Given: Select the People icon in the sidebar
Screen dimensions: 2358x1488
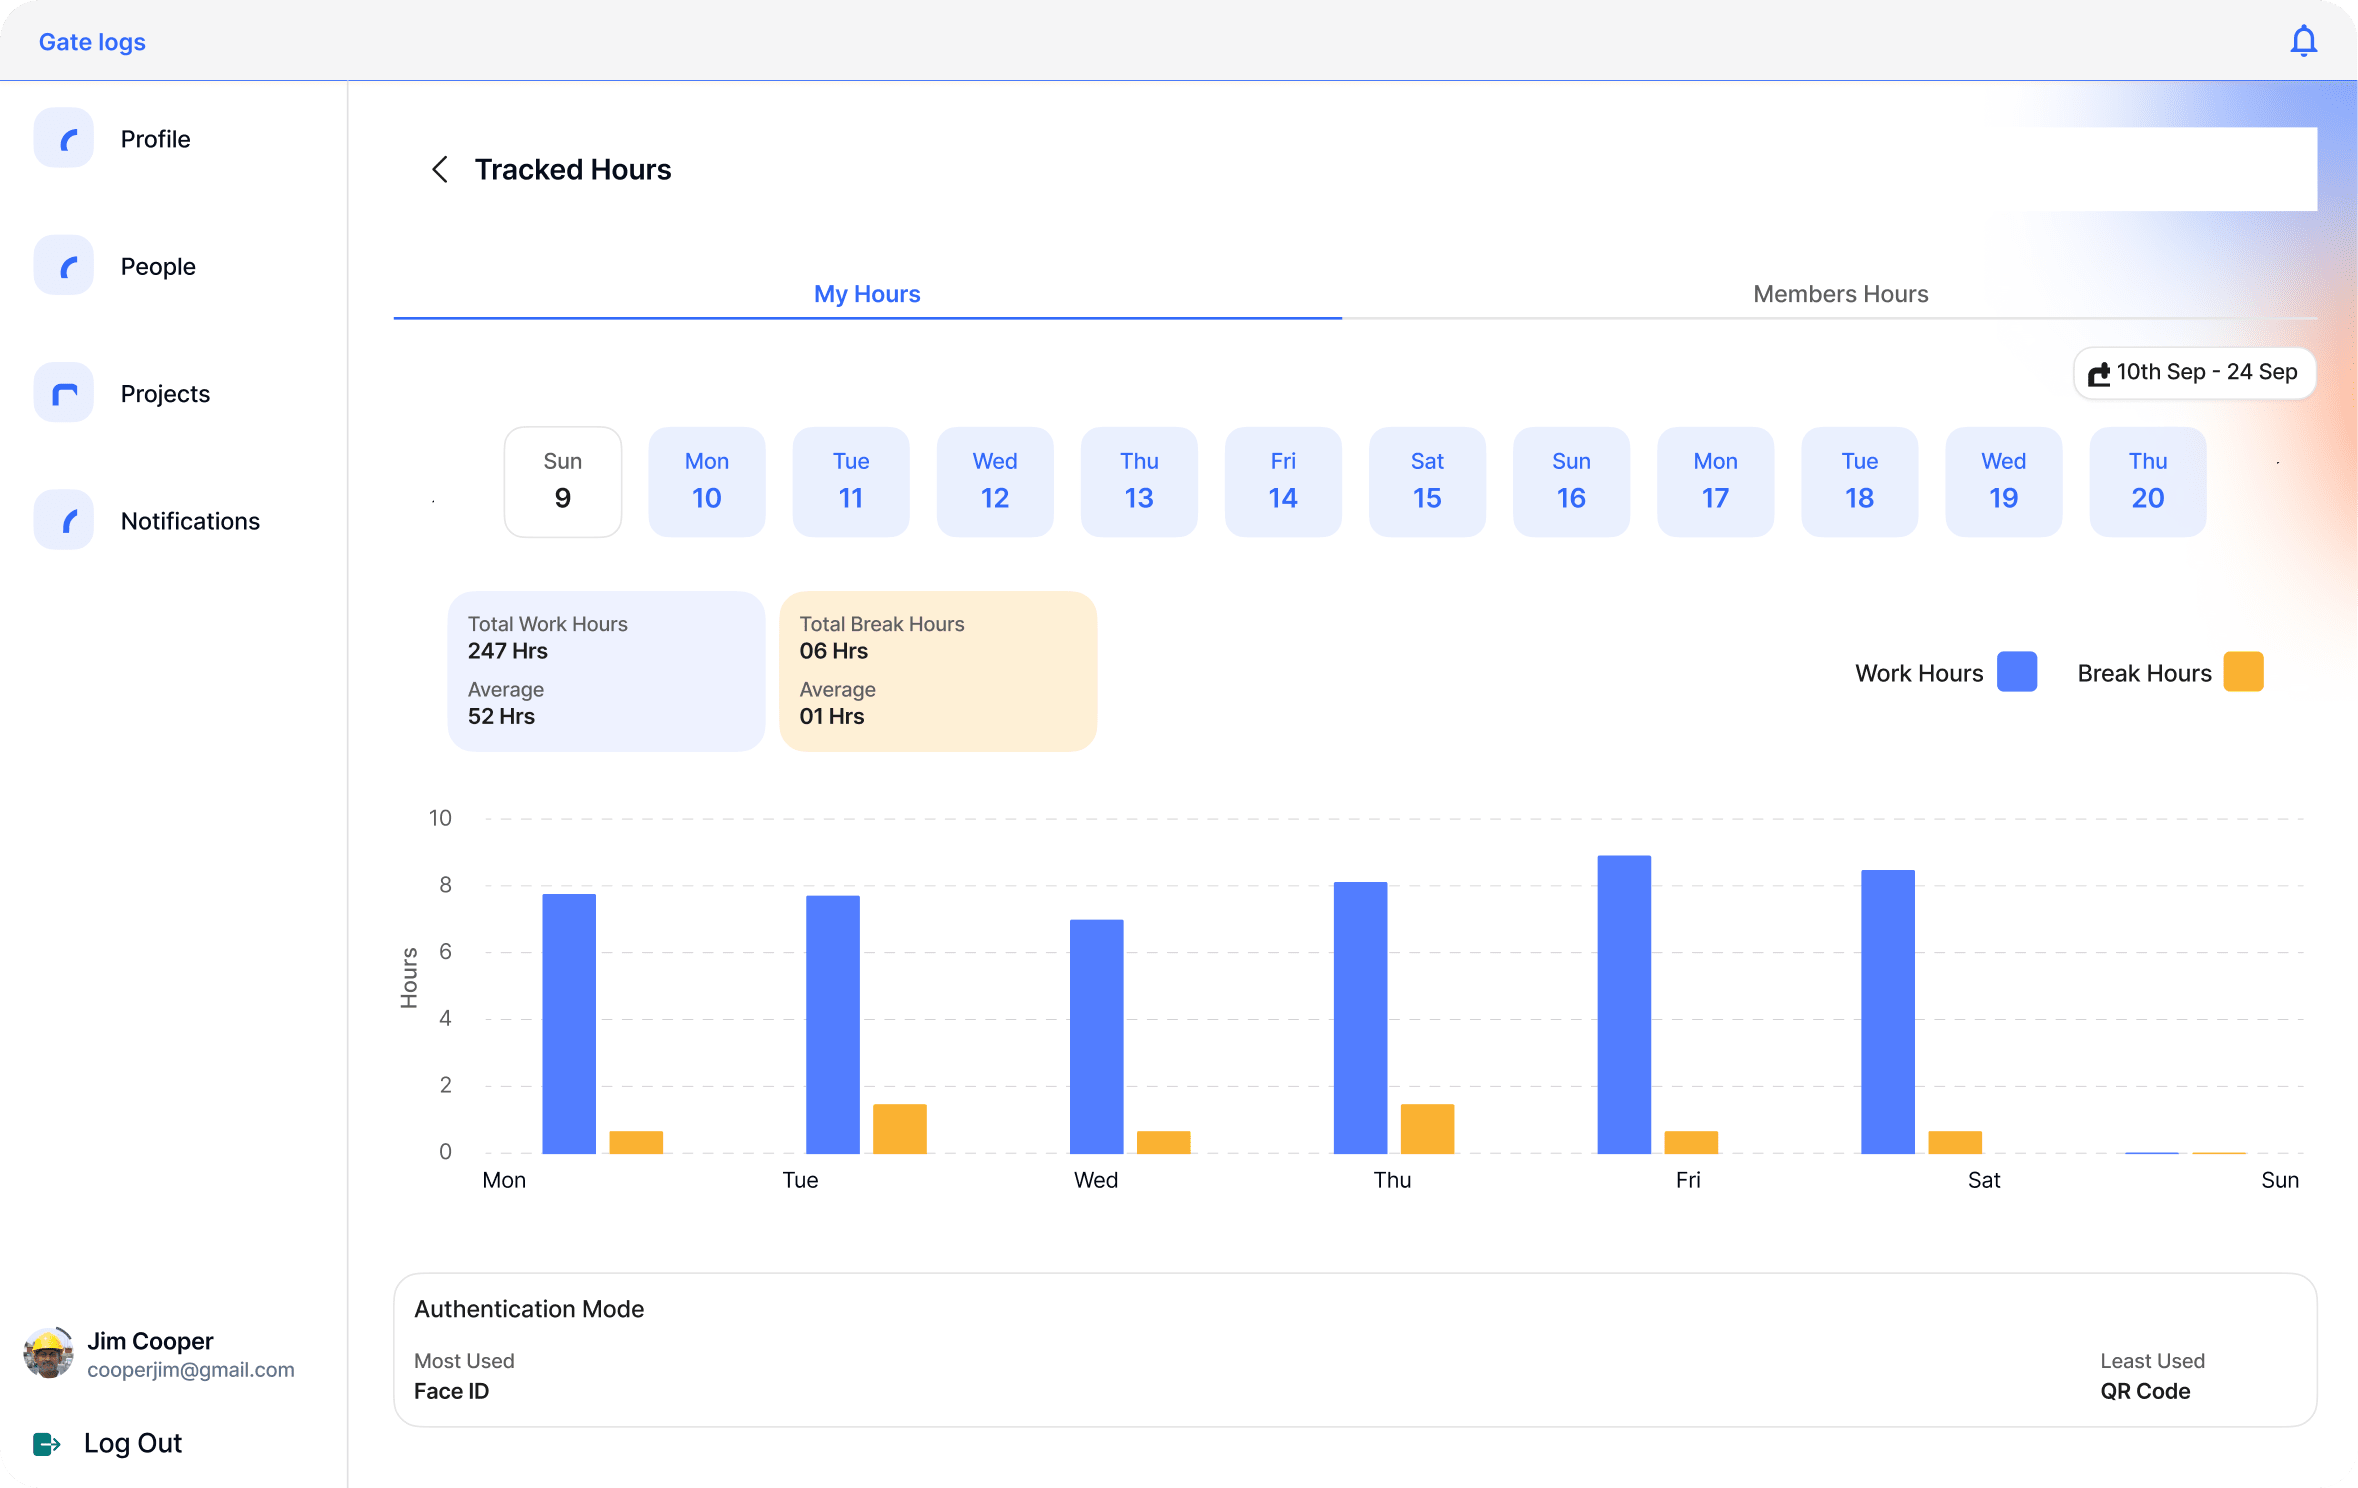Looking at the screenshot, I should click(63, 265).
